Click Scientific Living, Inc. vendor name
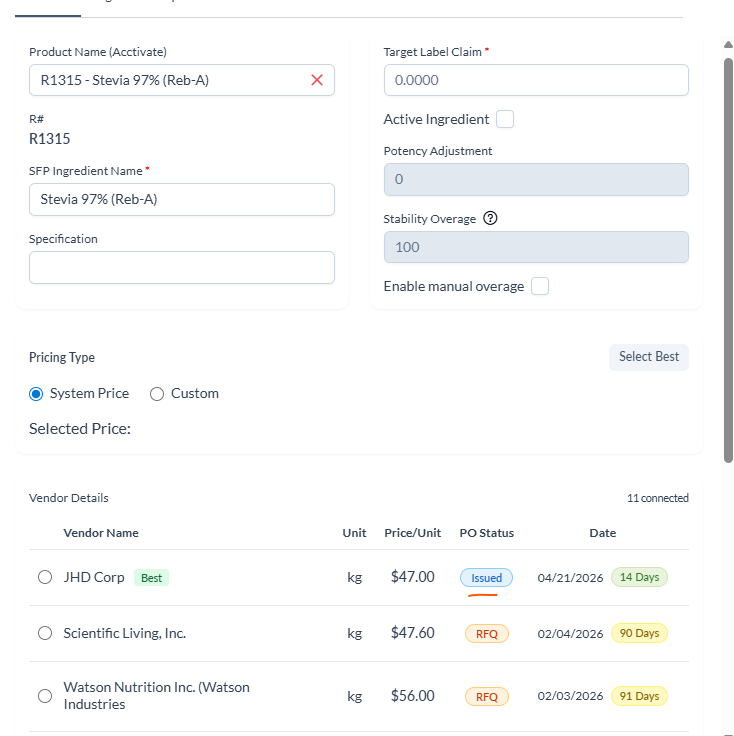 pyautogui.click(x=125, y=633)
